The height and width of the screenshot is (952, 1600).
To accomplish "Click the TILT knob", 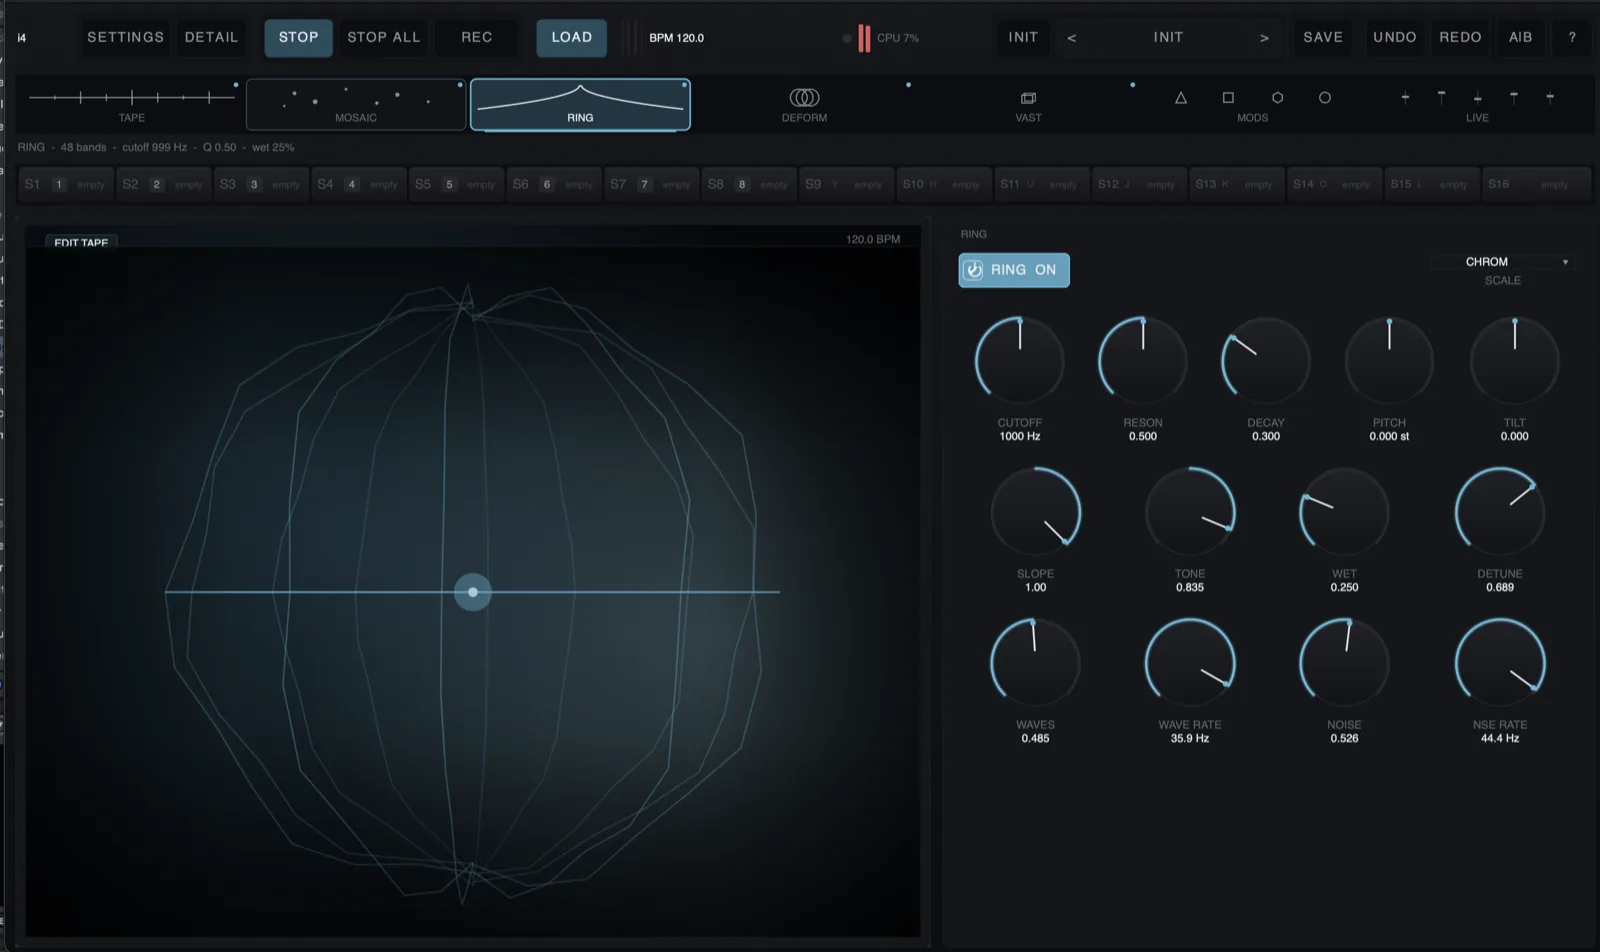I will [1514, 361].
